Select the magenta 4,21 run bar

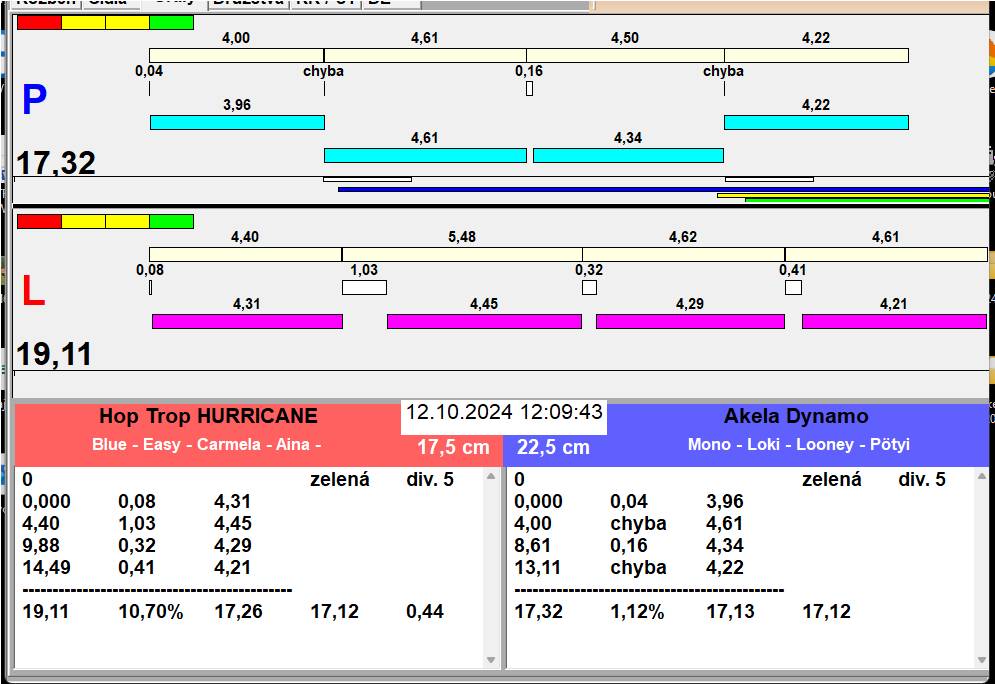click(893, 321)
